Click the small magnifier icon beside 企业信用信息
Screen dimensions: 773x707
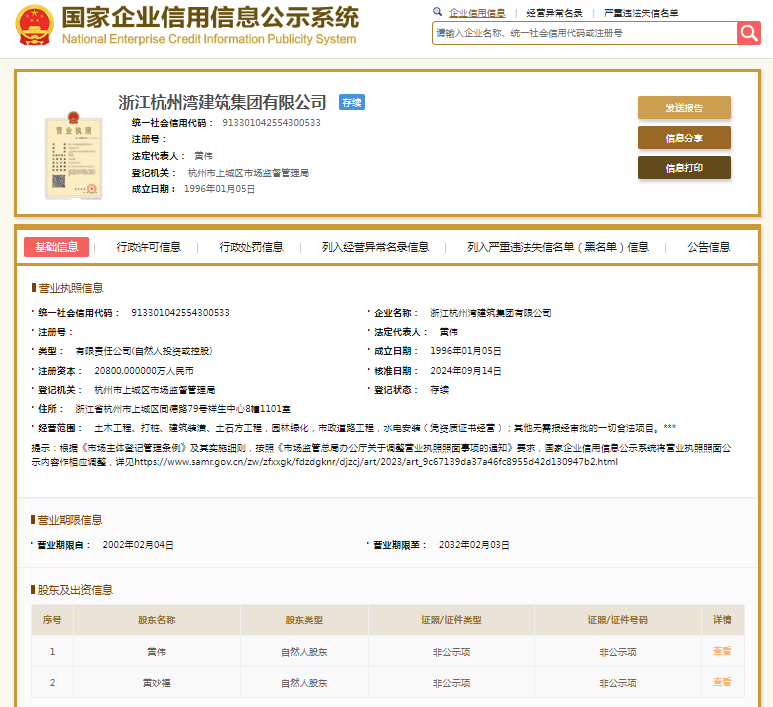pos(437,12)
